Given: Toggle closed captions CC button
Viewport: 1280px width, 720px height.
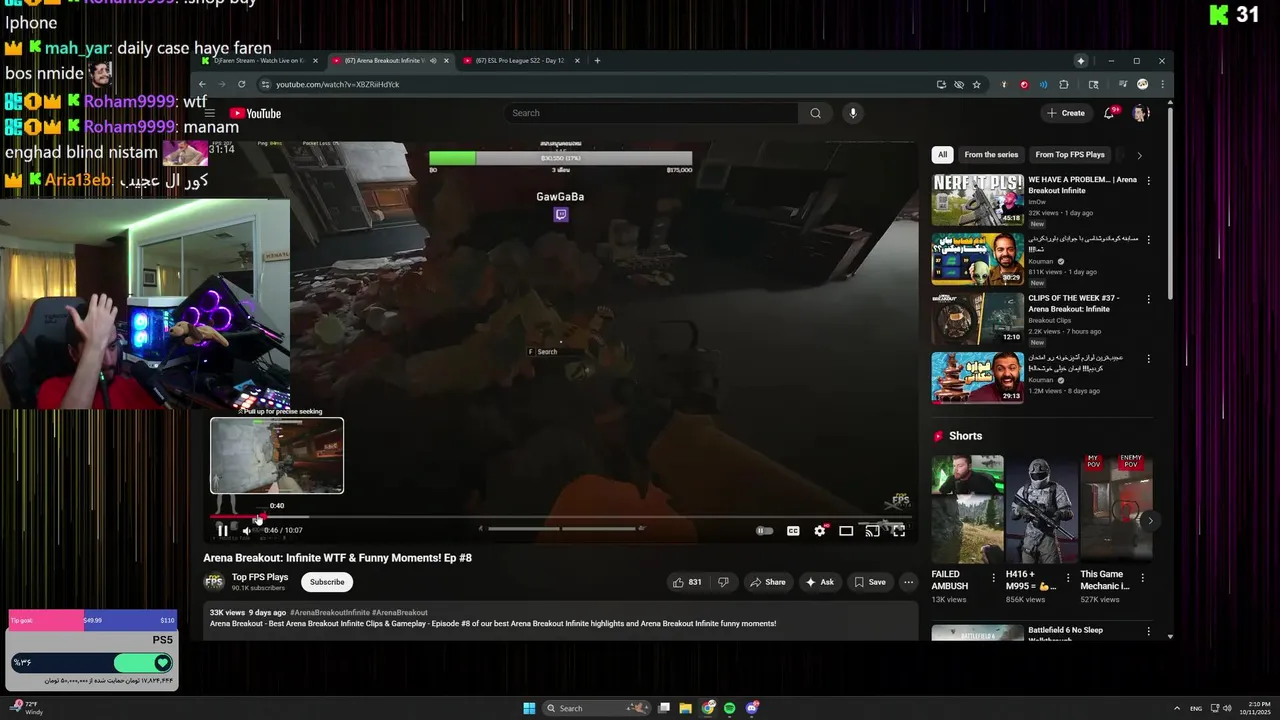Looking at the screenshot, I should coord(793,531).
